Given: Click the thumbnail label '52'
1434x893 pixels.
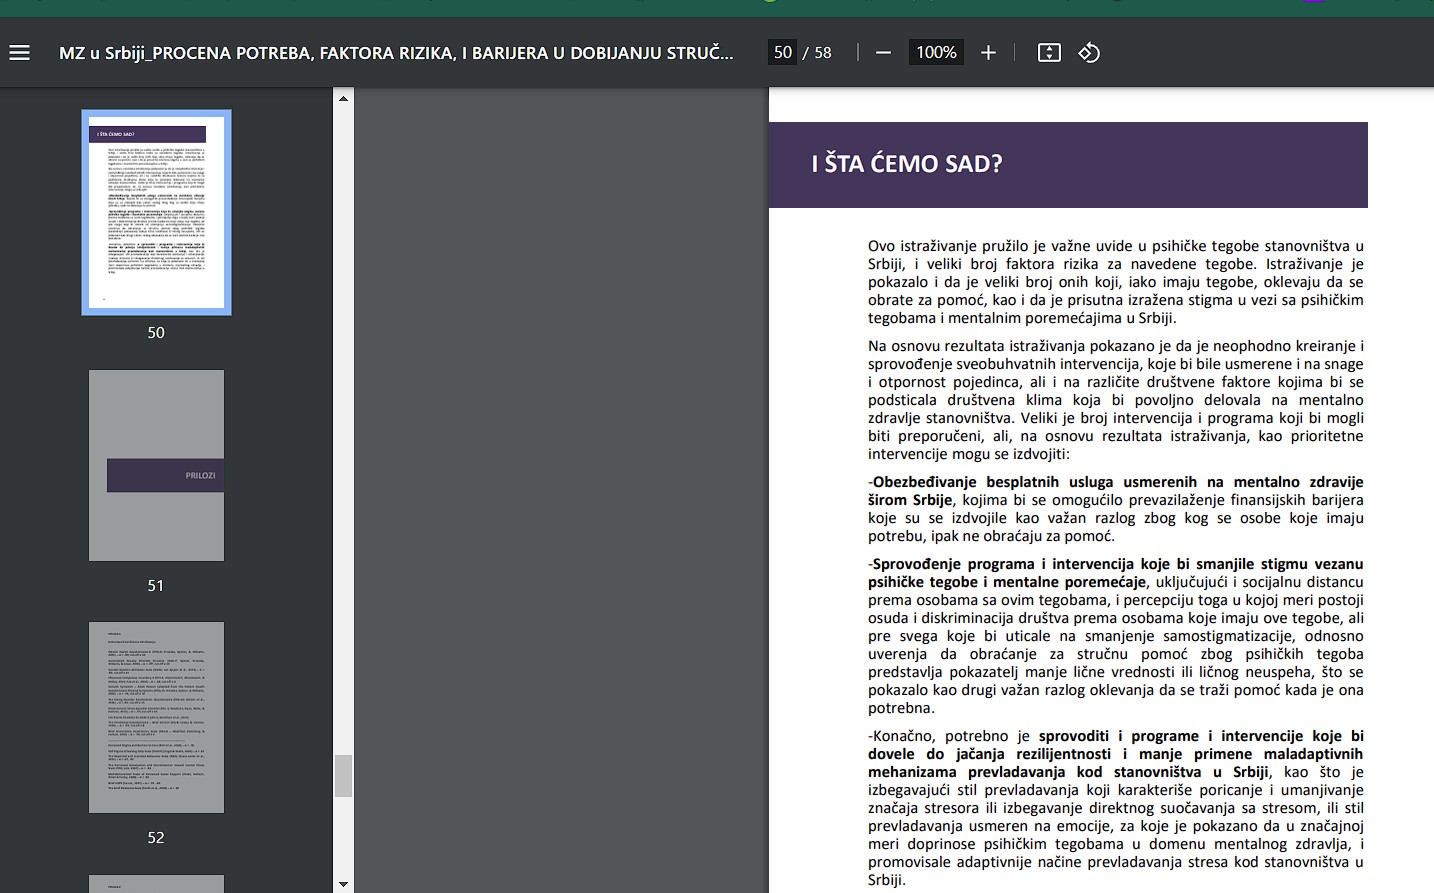Looking at the screenshot, I should pyautogui.click(x=156, y=837).
